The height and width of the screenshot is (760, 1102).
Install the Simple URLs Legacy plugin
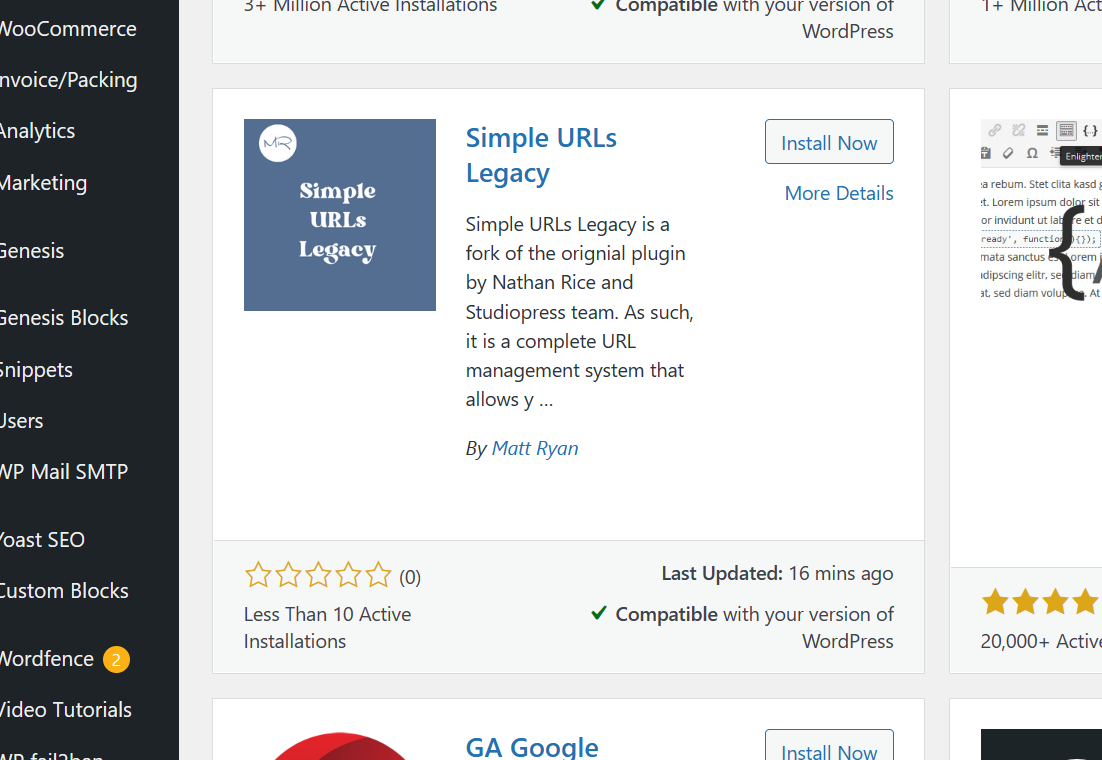pyautogui.click(x=829, y=141)
